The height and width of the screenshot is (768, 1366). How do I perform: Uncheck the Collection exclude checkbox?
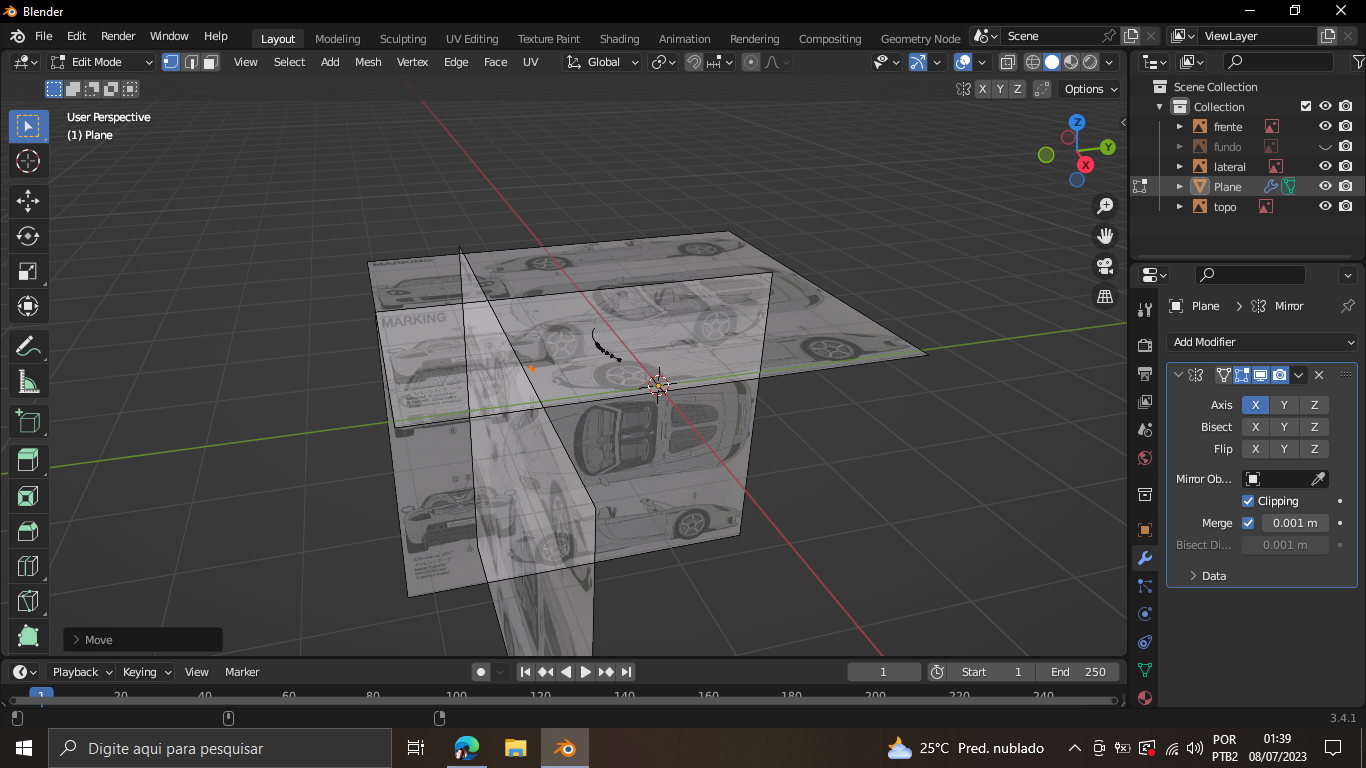point(1305,107)
